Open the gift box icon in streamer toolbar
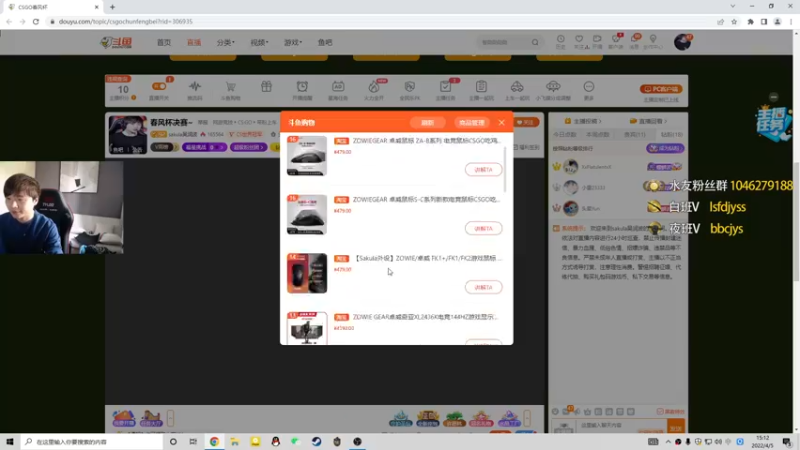Viewport: 800px width, 450px height. click(x=266, y=86)
